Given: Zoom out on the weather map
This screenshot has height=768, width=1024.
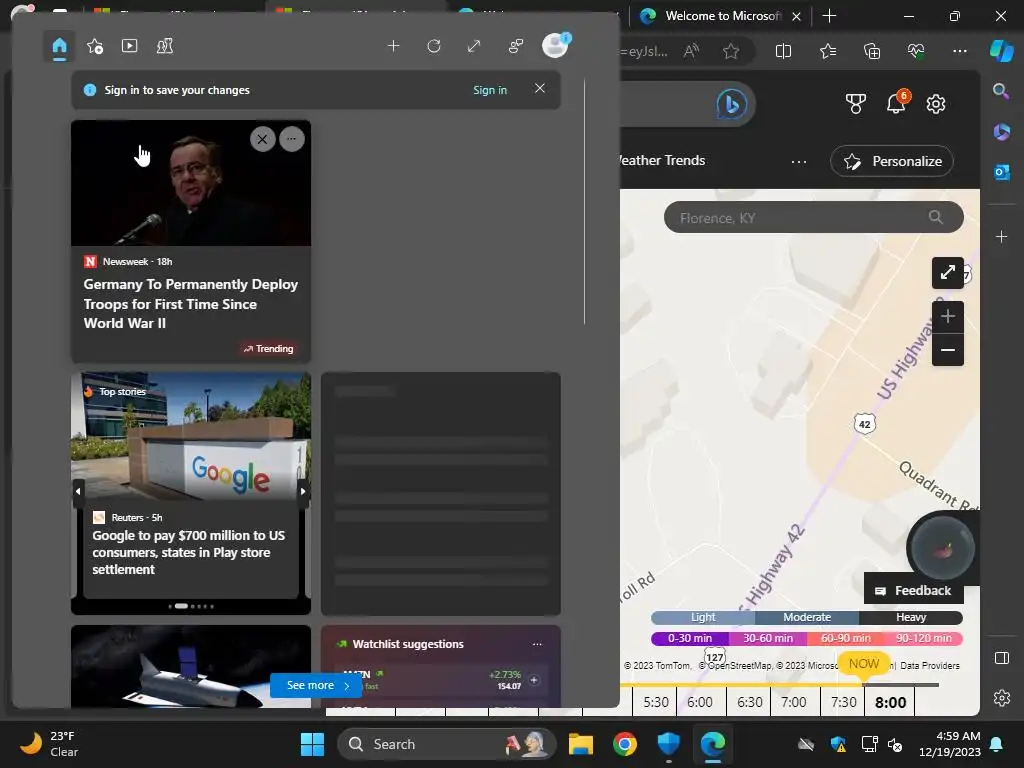Looking at the screenshot, I should point(948,350).
